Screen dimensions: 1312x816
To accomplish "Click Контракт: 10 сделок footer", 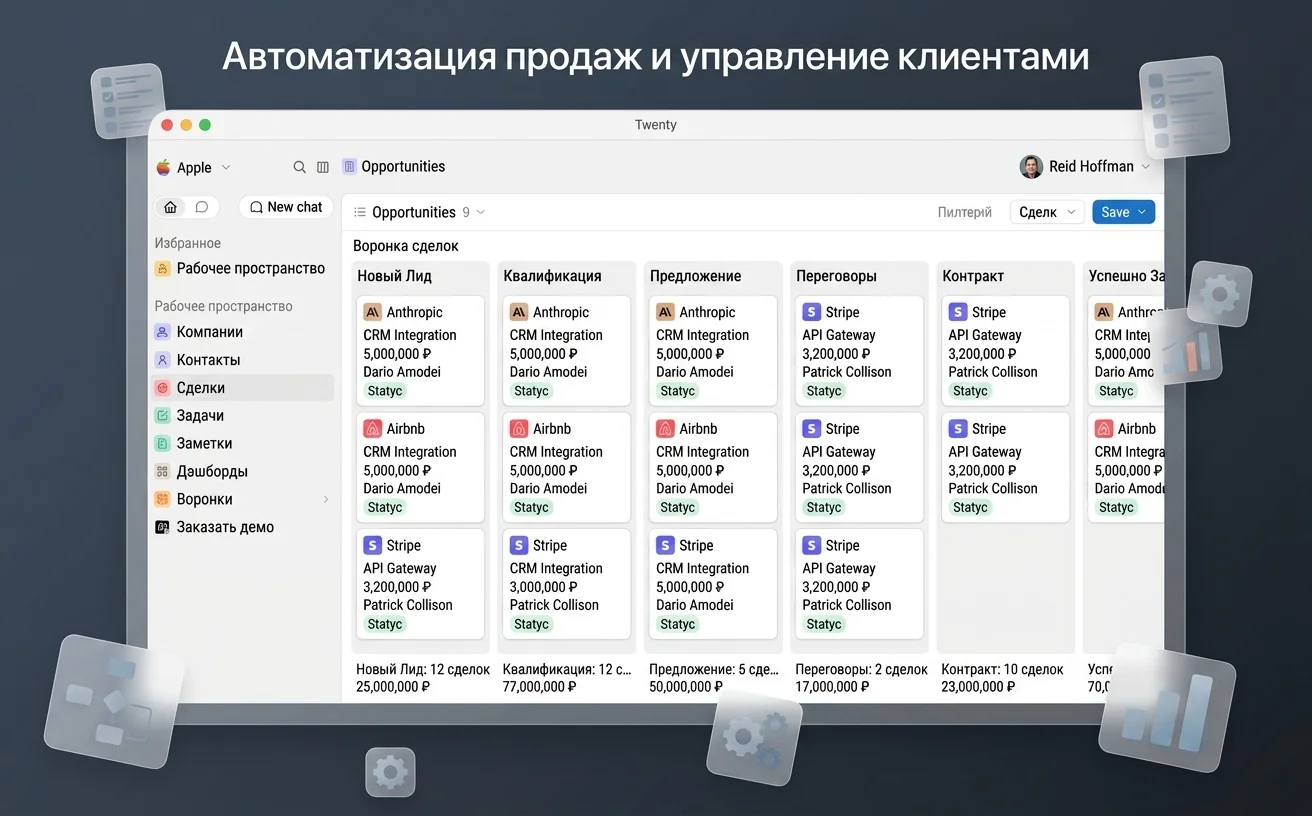I will point(1003,669).
